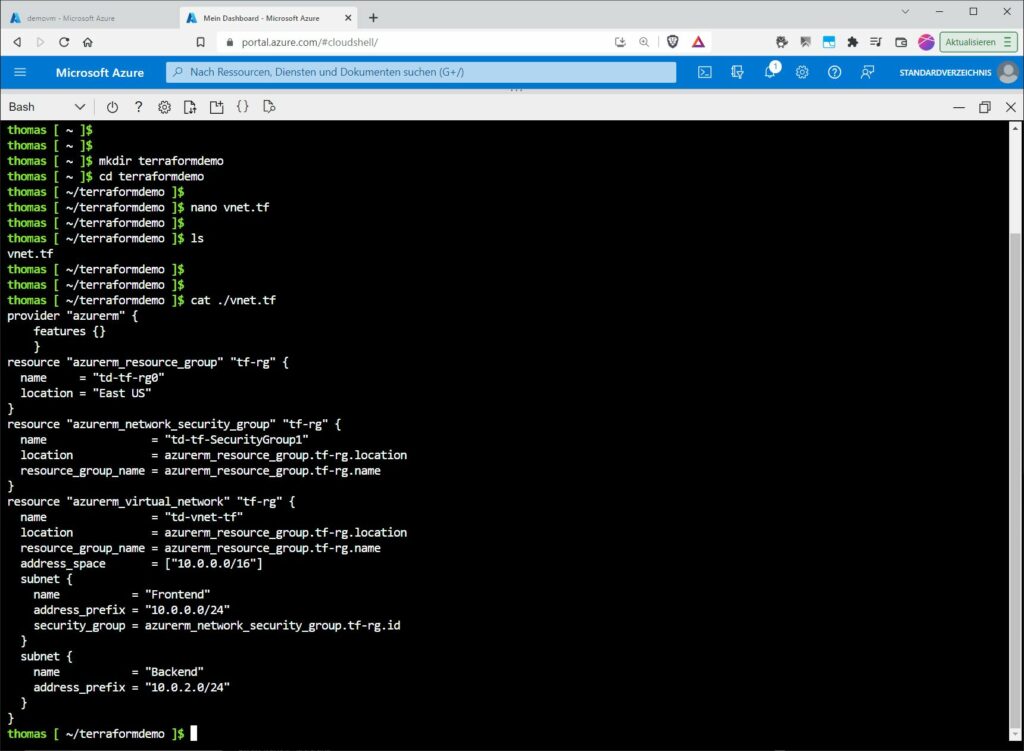Reload the current page
This screenshot has width=1024, height=751.
(63, 42)
